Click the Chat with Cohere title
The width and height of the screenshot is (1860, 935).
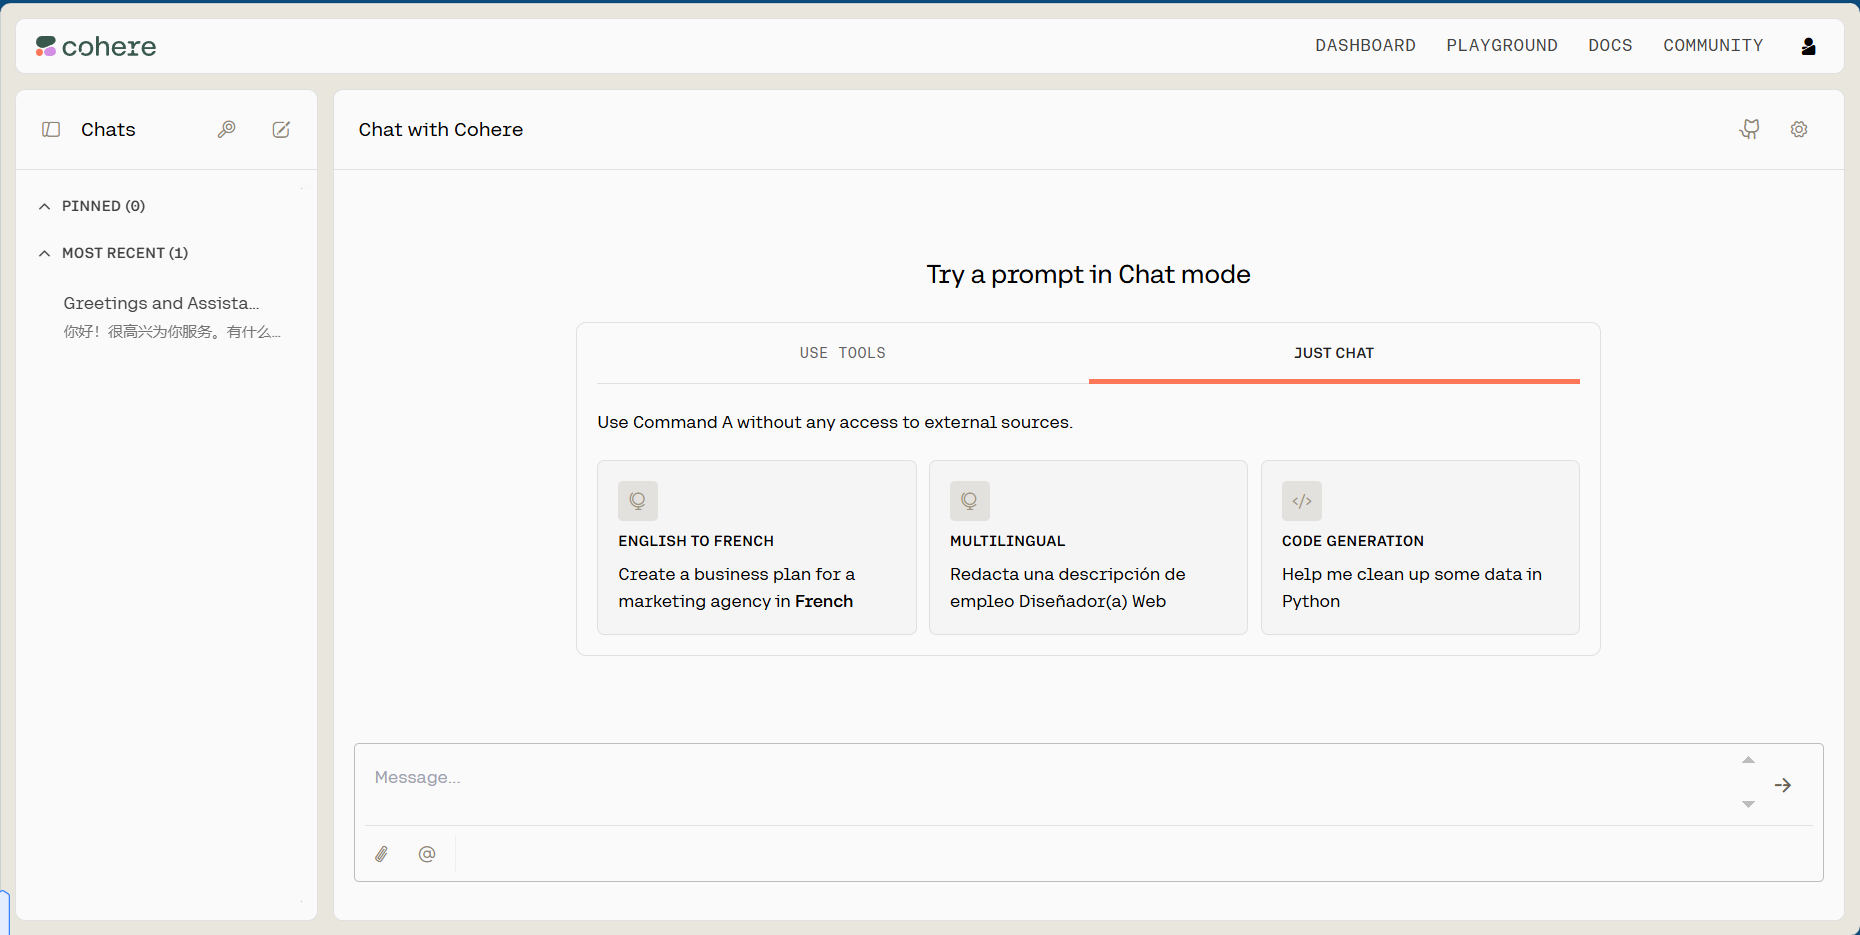441,129
